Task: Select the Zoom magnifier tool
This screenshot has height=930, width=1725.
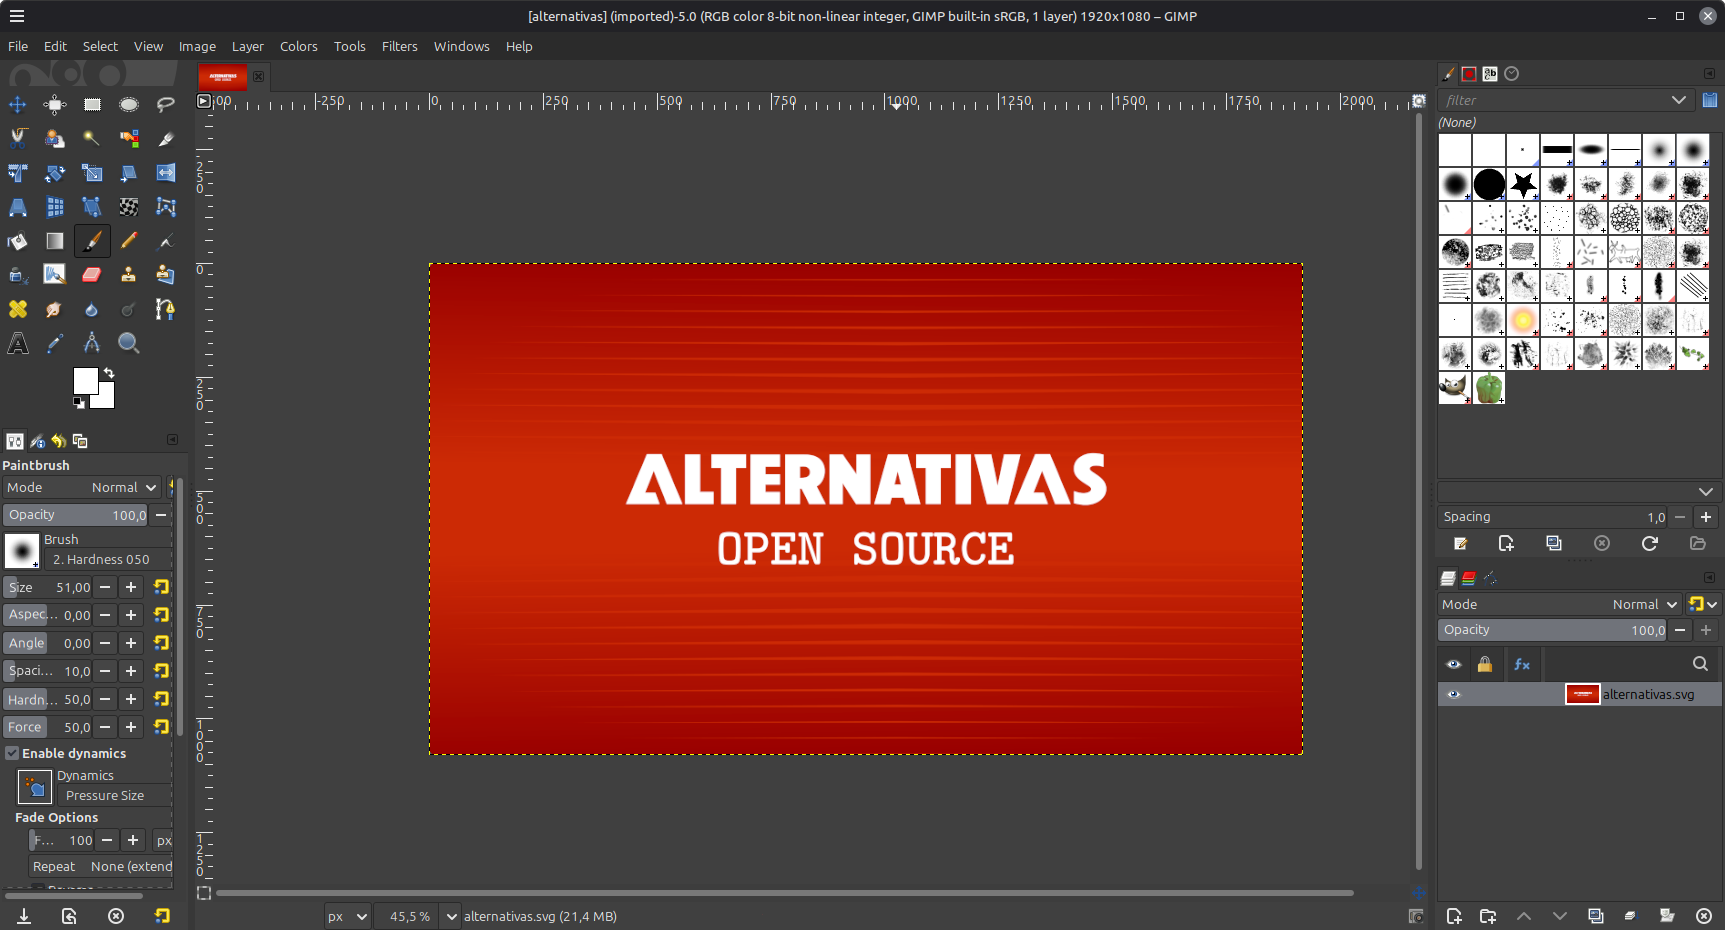Action: coord(128,344)
